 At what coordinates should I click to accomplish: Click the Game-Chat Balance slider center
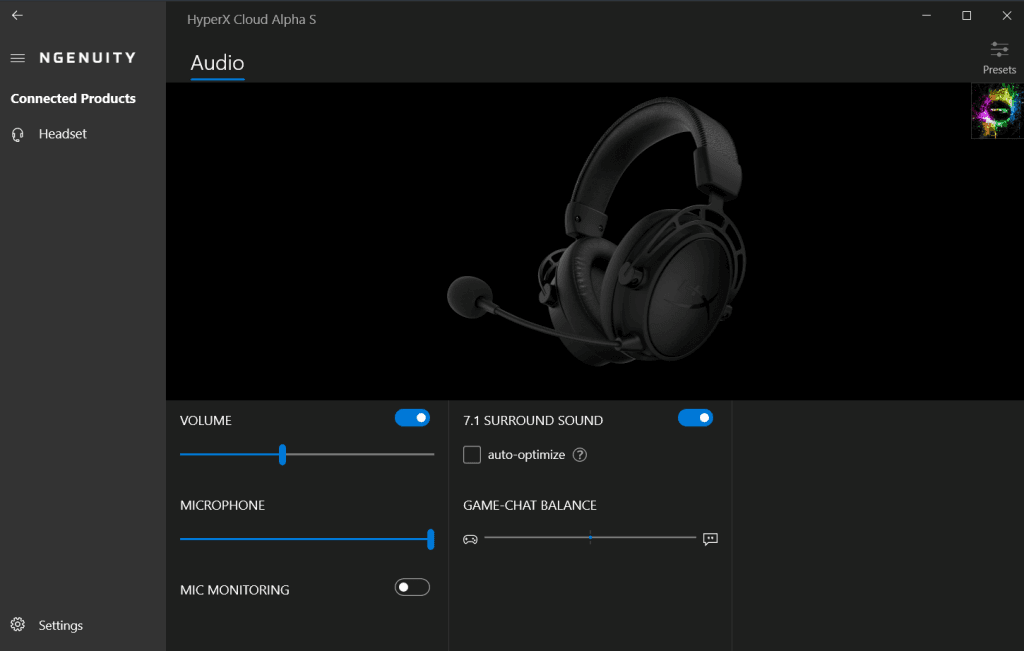(590, 537)
